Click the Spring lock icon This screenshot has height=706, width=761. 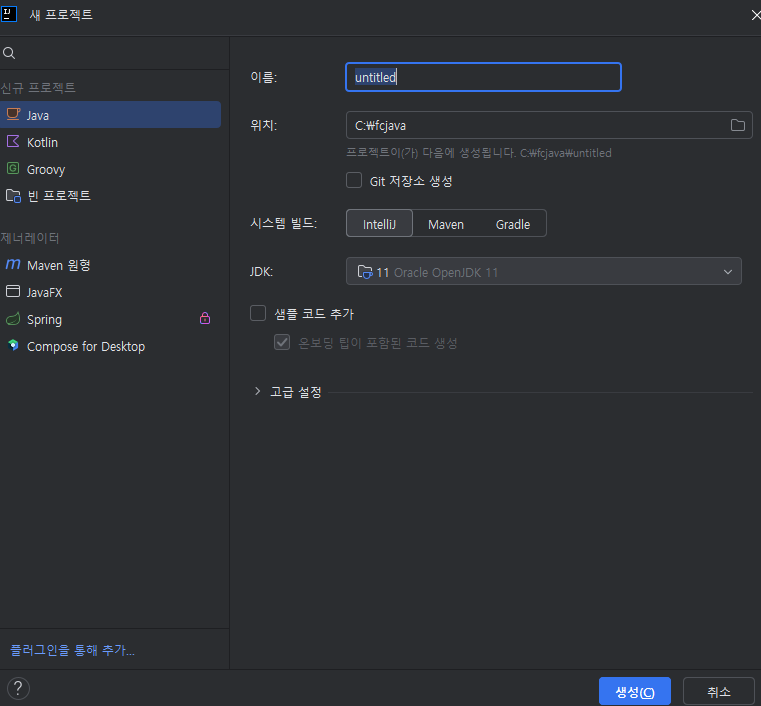(x=205, y=318)
